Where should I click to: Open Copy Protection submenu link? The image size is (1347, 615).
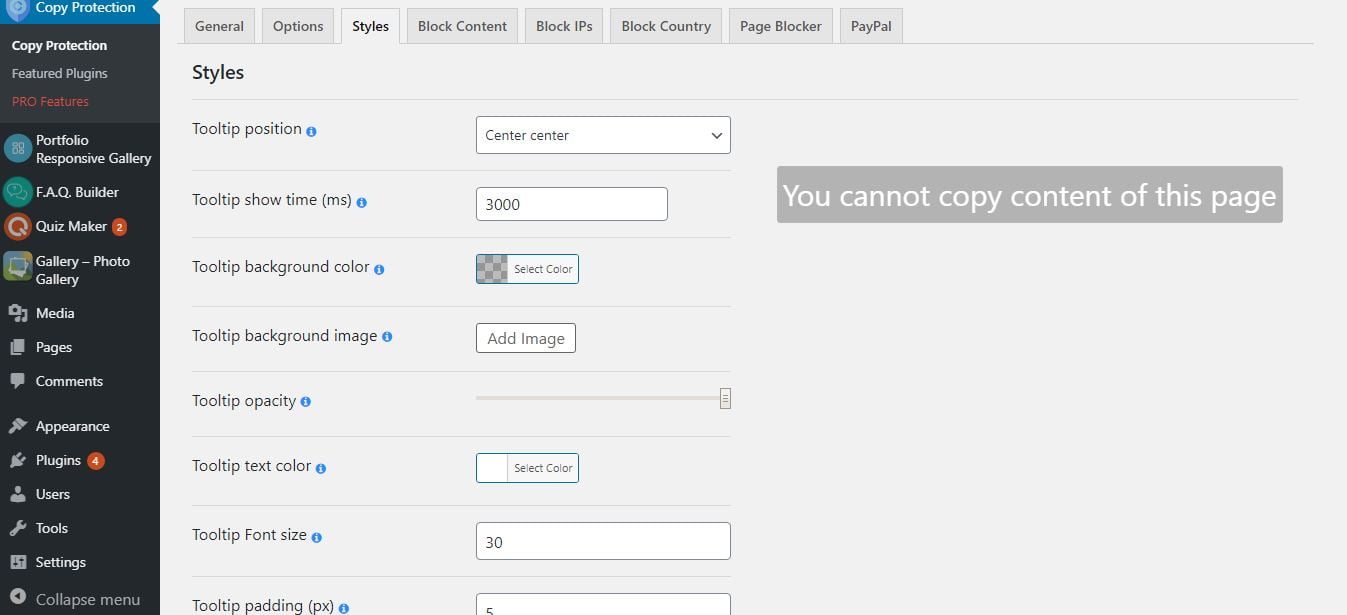(59, 45)
